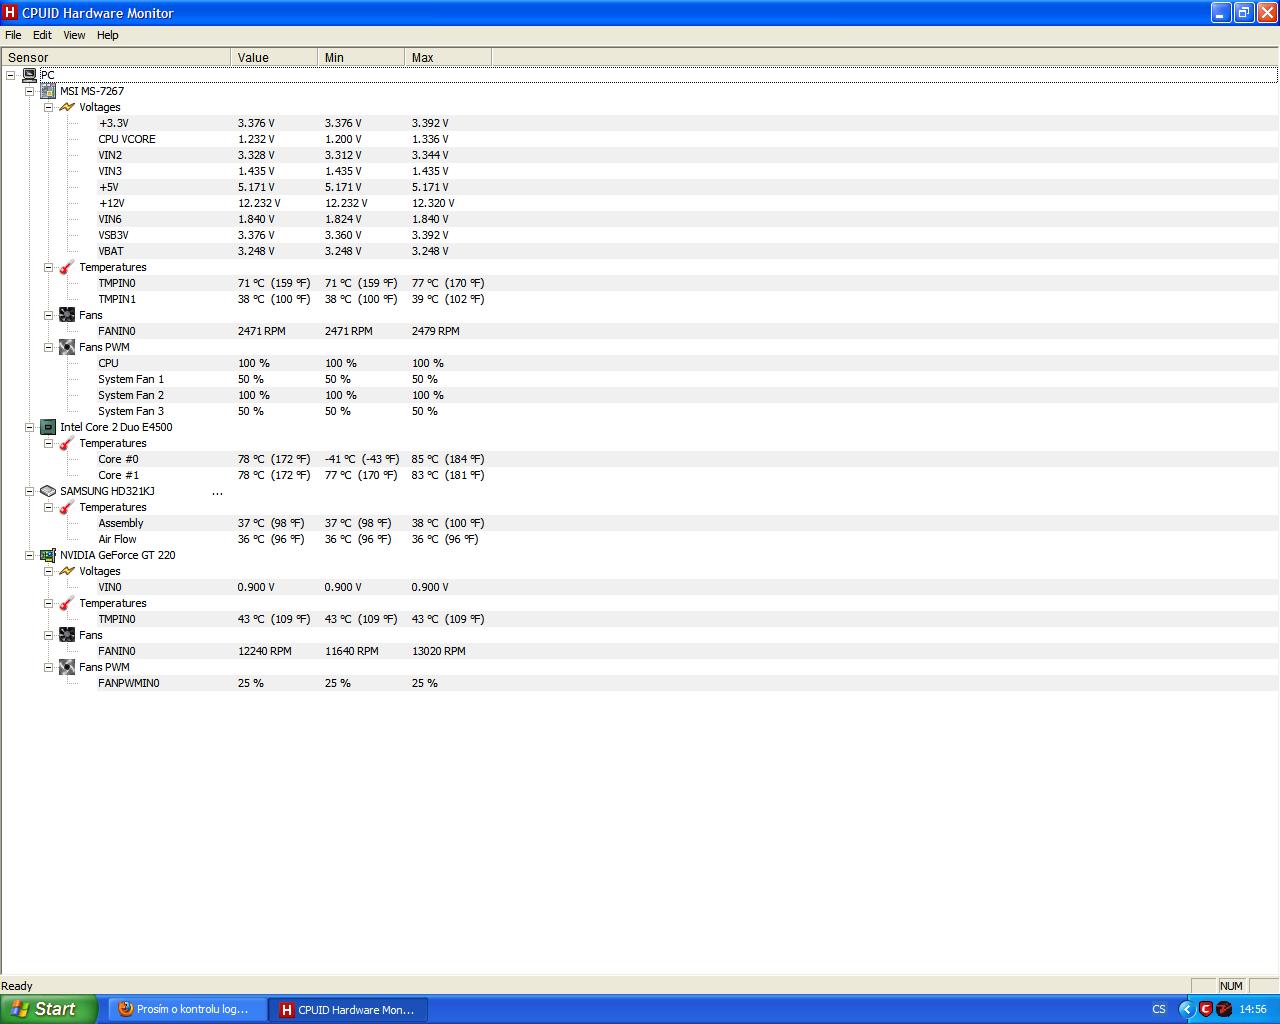Click the thermometer icon under SAMSUNG HD321KJ
Screen dimensions: 1280x1024
[x=67, y=507]
